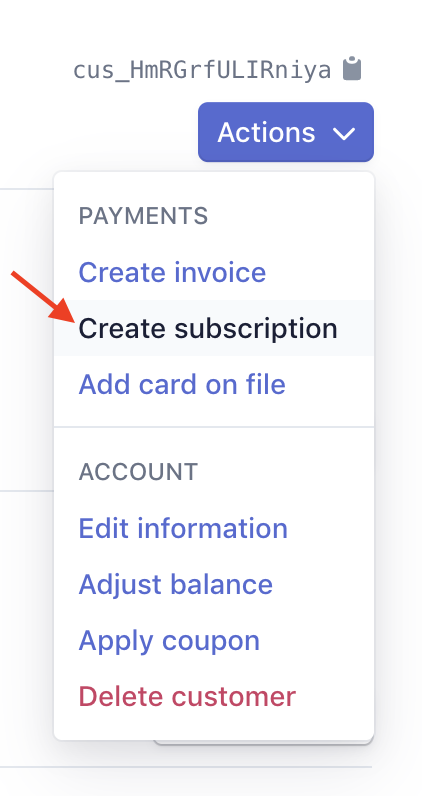Click the hidden element peeking below the menu
Screen dimensions: 422x796
pos(264,742)
